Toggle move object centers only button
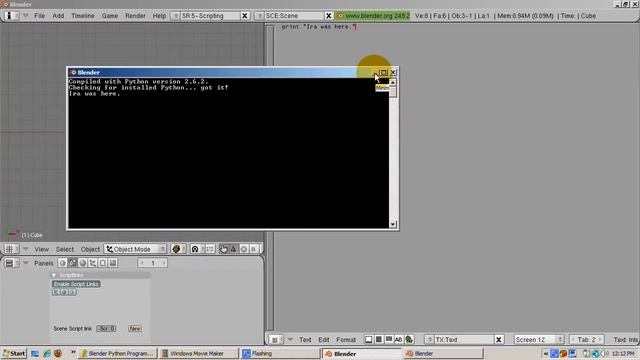This screenshot has width=640, height=360. 210,249
